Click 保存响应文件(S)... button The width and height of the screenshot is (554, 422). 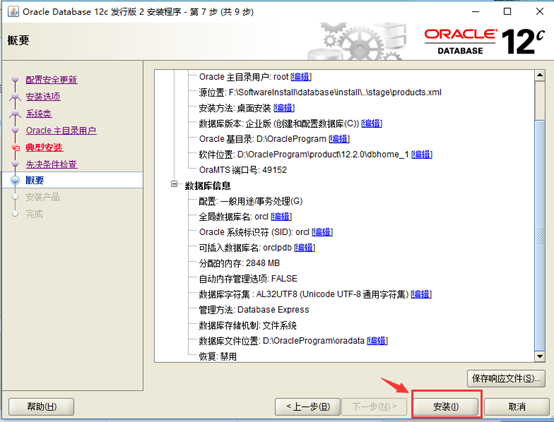[x=506, y=379]
